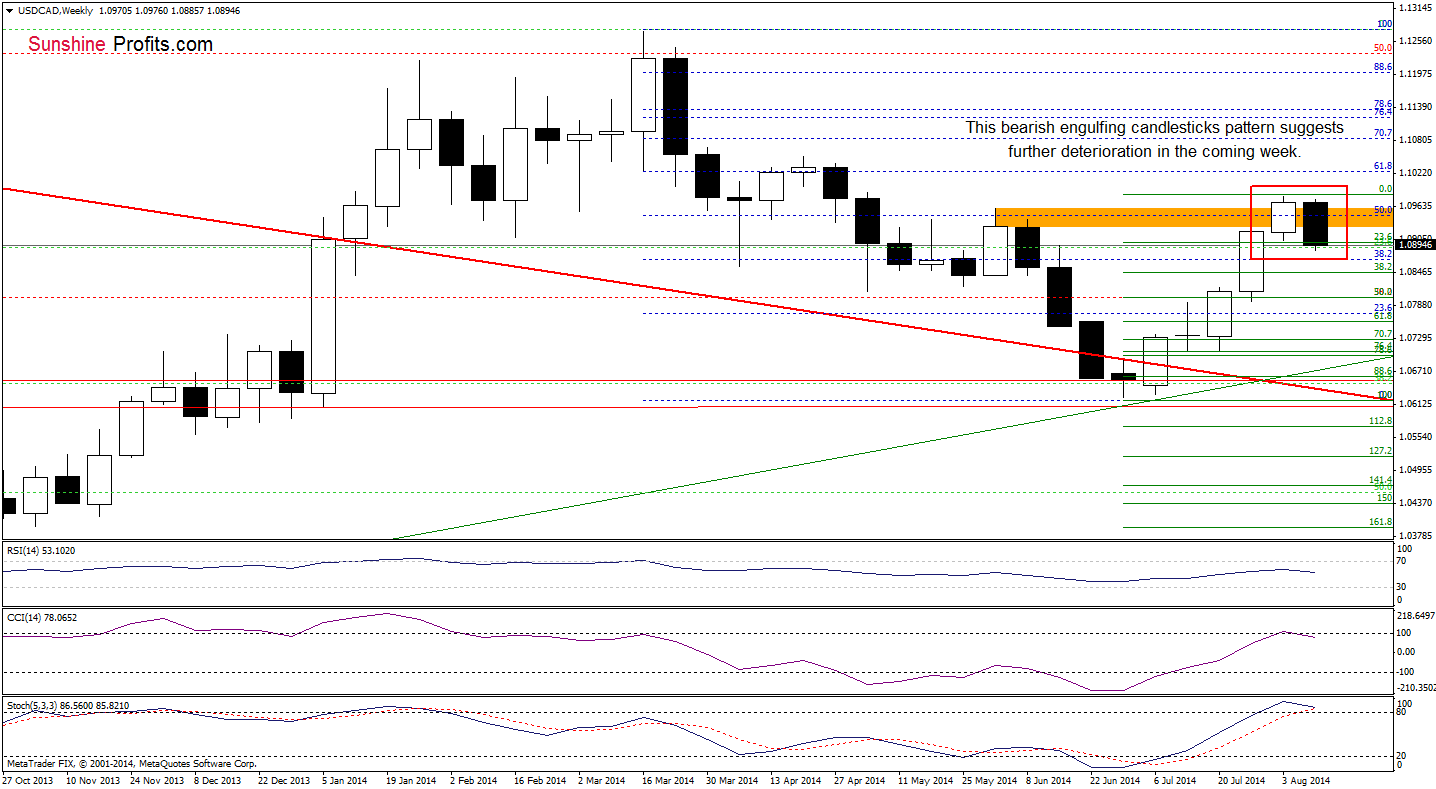Click the 1.05540 price scale value
The height and width of the screenshot is (789, 1436).
click(x=1416, y=436)
